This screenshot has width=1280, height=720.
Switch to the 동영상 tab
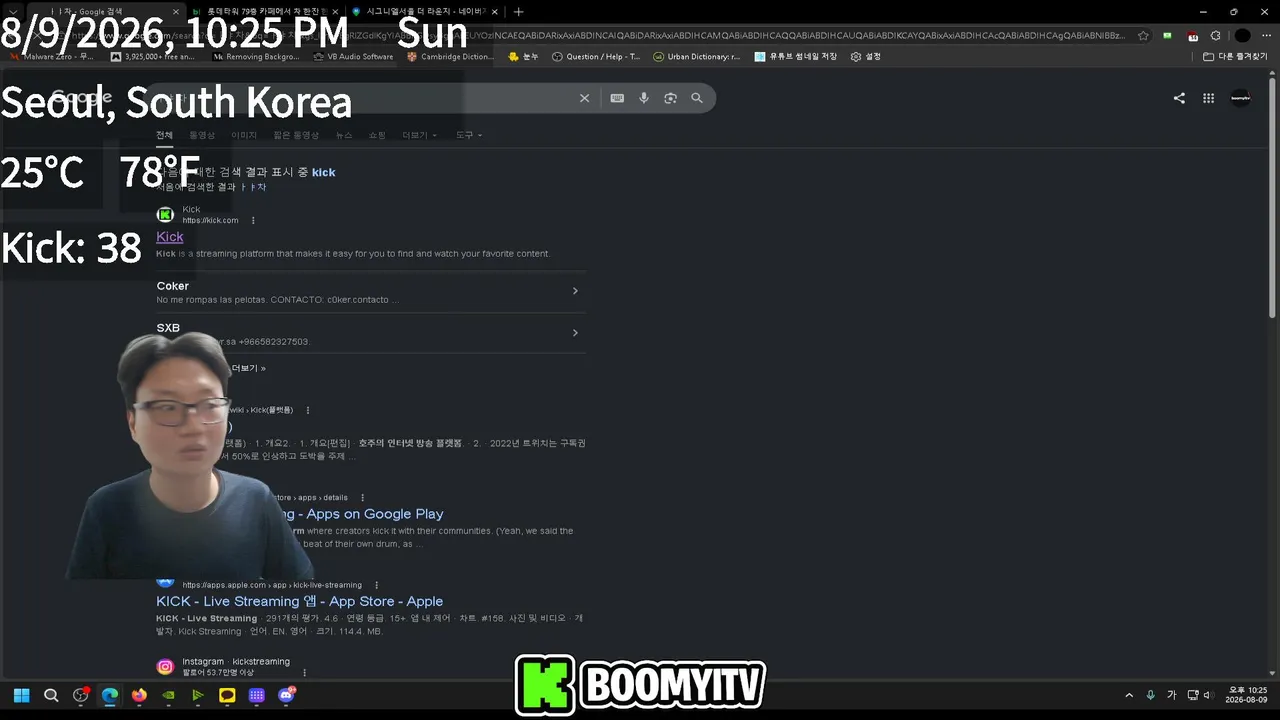[x=202, y=135]
